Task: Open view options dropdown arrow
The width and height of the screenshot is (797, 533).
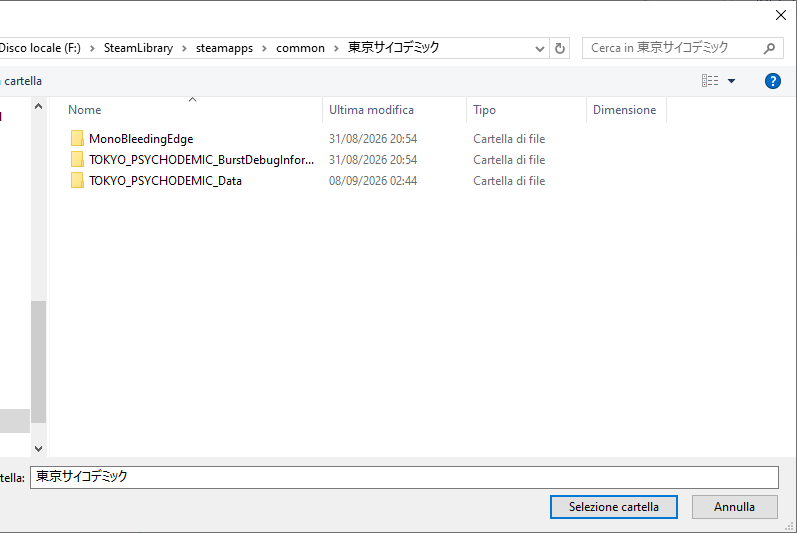Action: click(731, 81)
